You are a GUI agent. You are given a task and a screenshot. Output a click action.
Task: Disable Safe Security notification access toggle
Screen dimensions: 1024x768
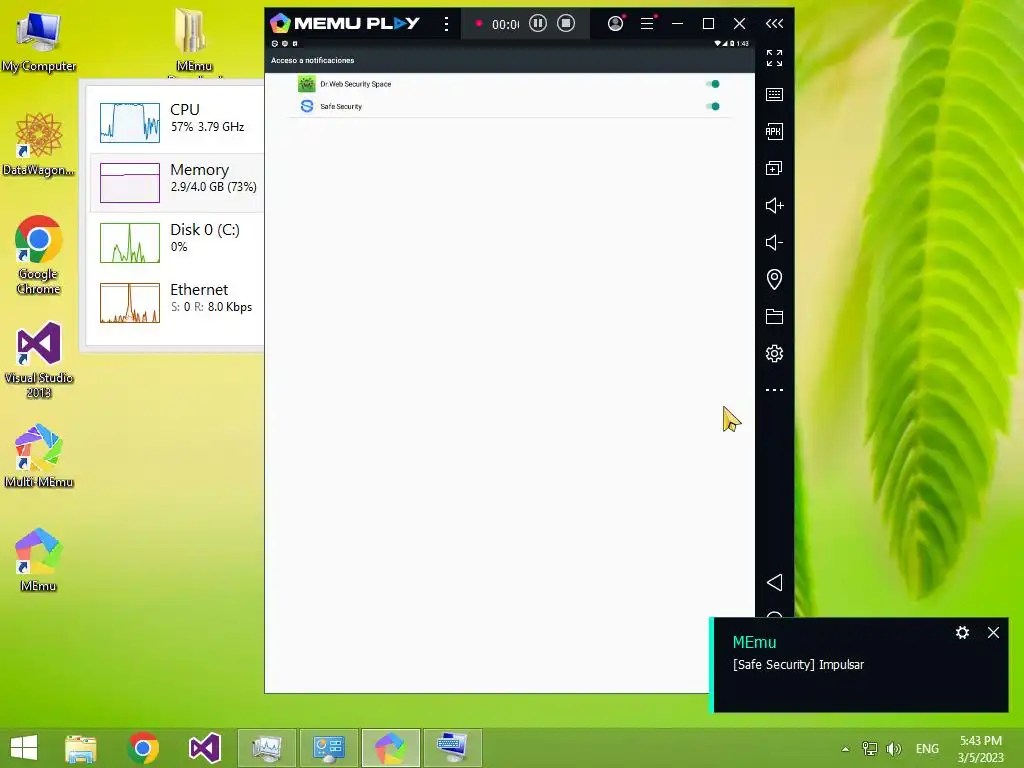[x=712, y=106]
